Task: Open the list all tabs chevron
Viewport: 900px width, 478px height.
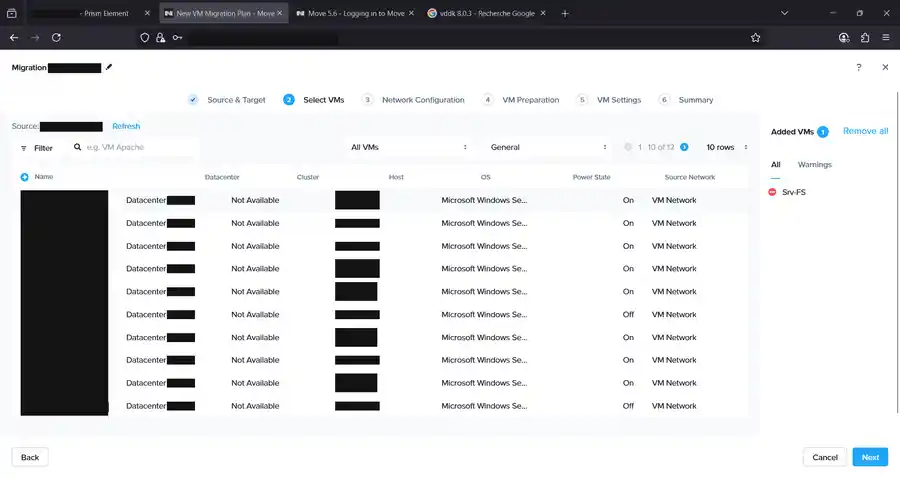Action: [x=784, y=13]
